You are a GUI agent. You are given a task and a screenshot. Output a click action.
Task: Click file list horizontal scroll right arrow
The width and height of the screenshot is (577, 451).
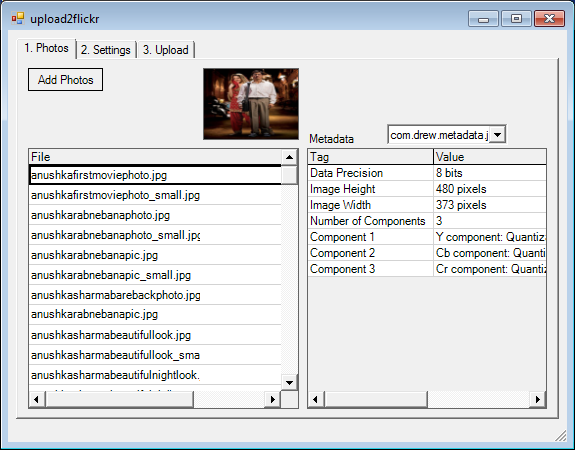[x=273, y=399]
